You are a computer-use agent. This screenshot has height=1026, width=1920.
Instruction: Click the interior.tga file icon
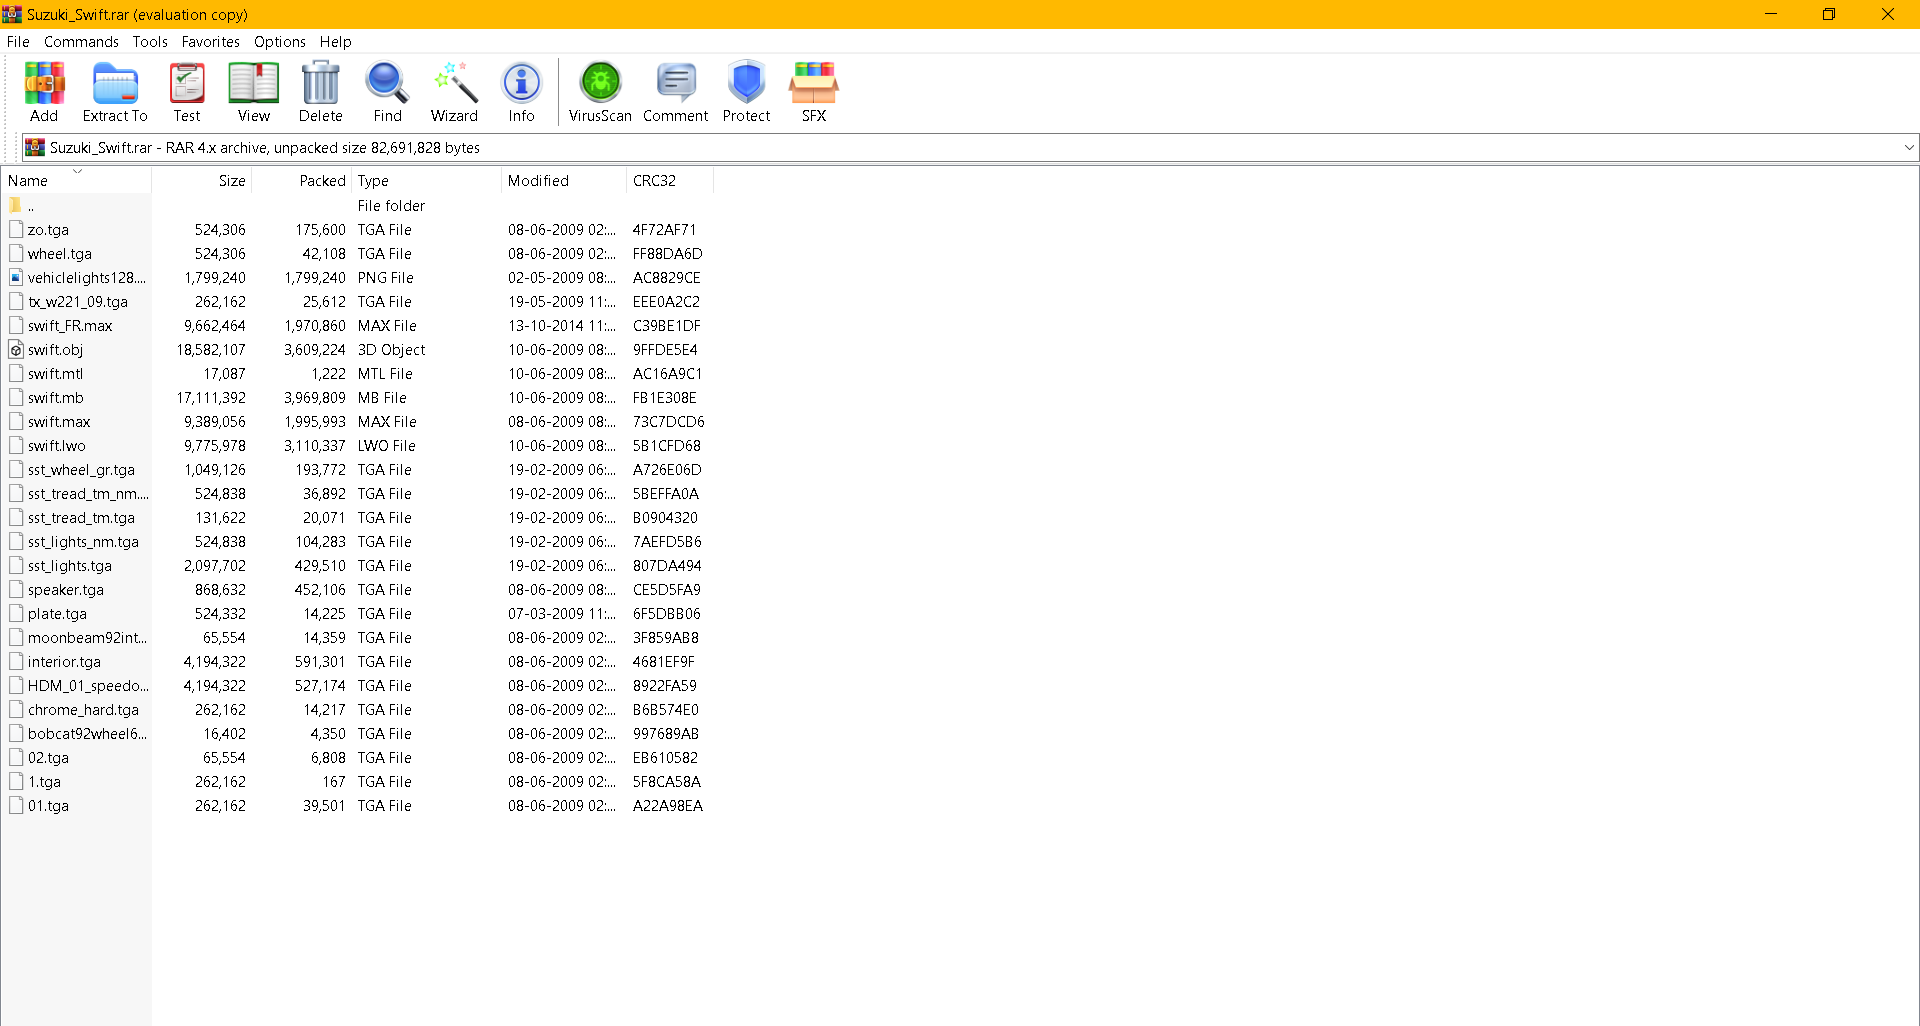tap(16, 661)
